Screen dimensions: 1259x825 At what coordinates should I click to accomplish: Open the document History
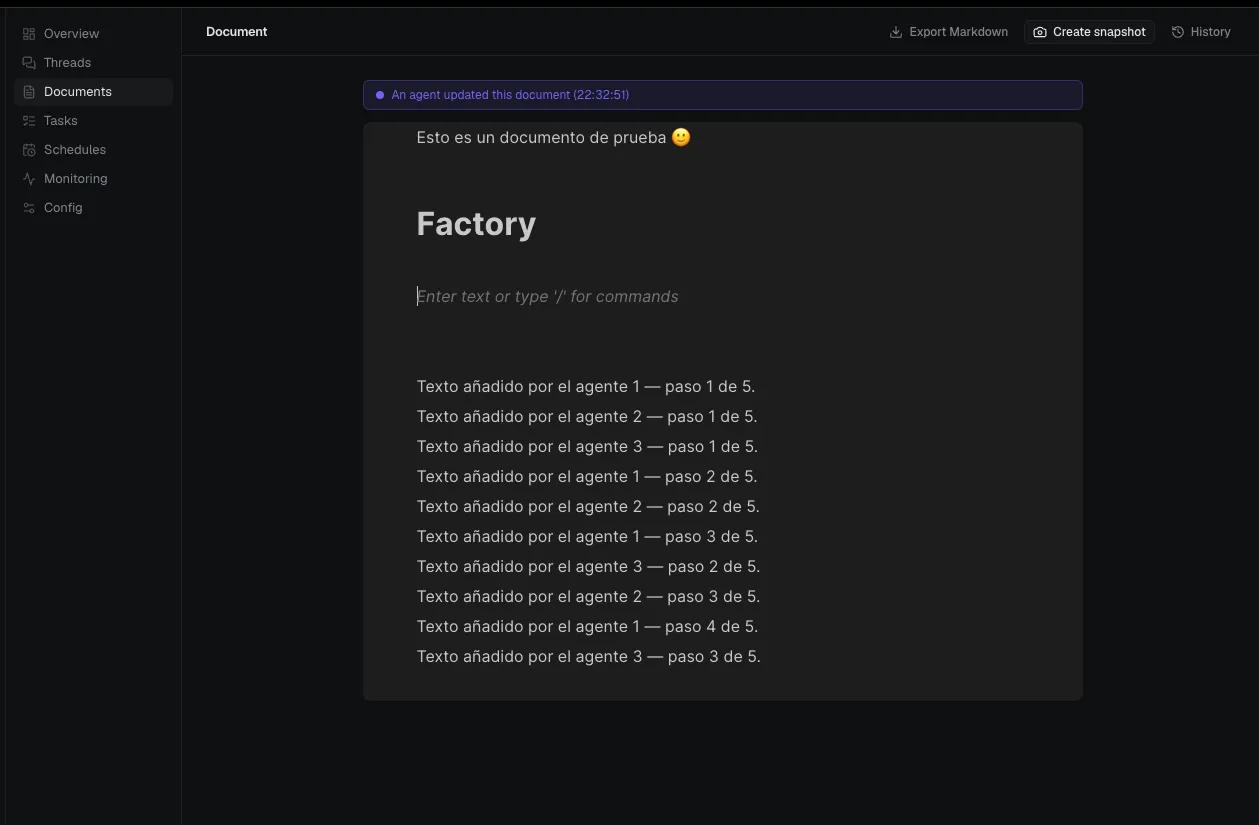(1201, 32)
